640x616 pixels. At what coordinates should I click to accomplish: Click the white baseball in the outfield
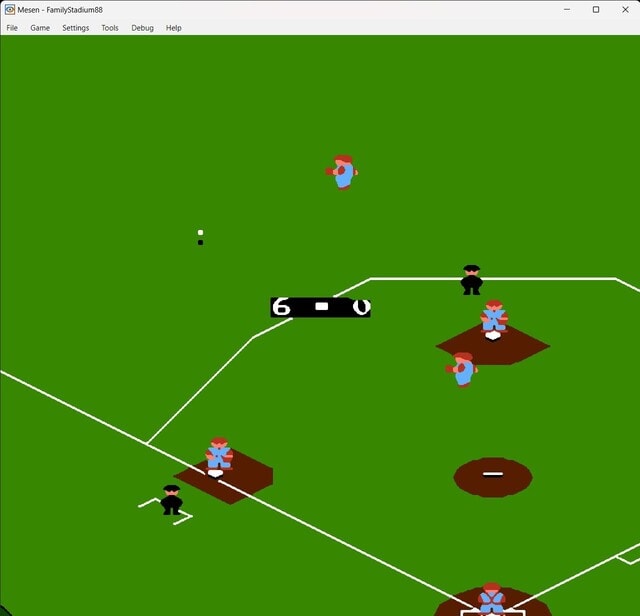200,232
